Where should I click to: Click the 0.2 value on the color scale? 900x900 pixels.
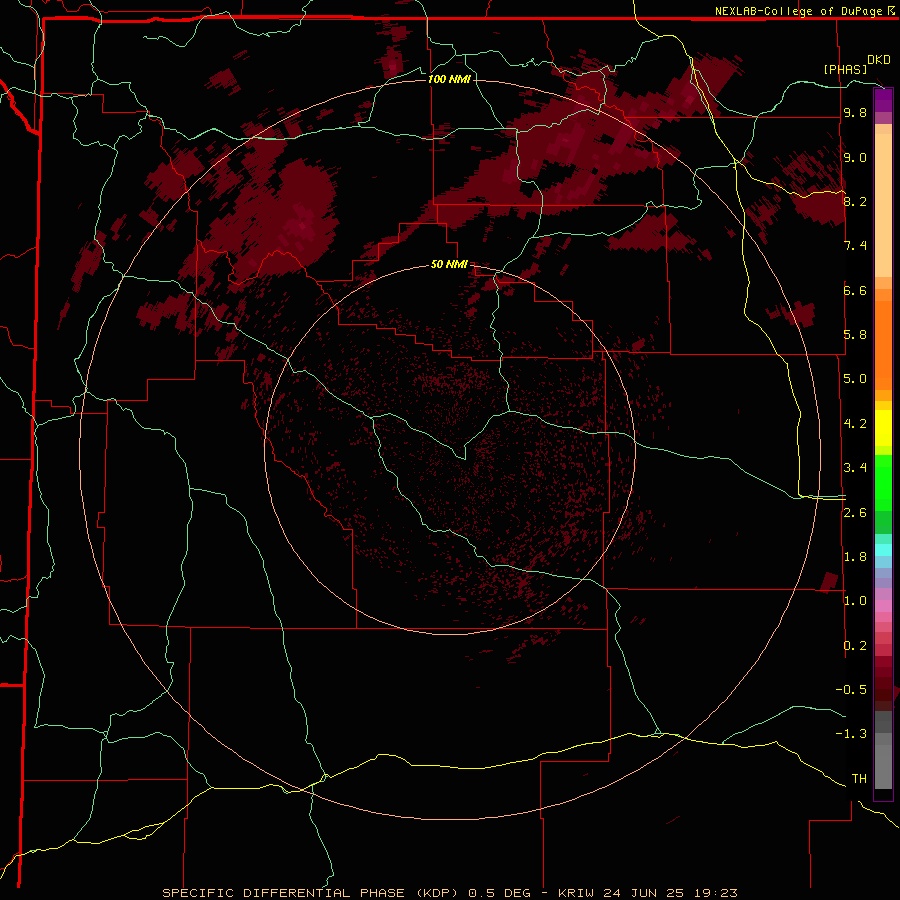(855, 646)
